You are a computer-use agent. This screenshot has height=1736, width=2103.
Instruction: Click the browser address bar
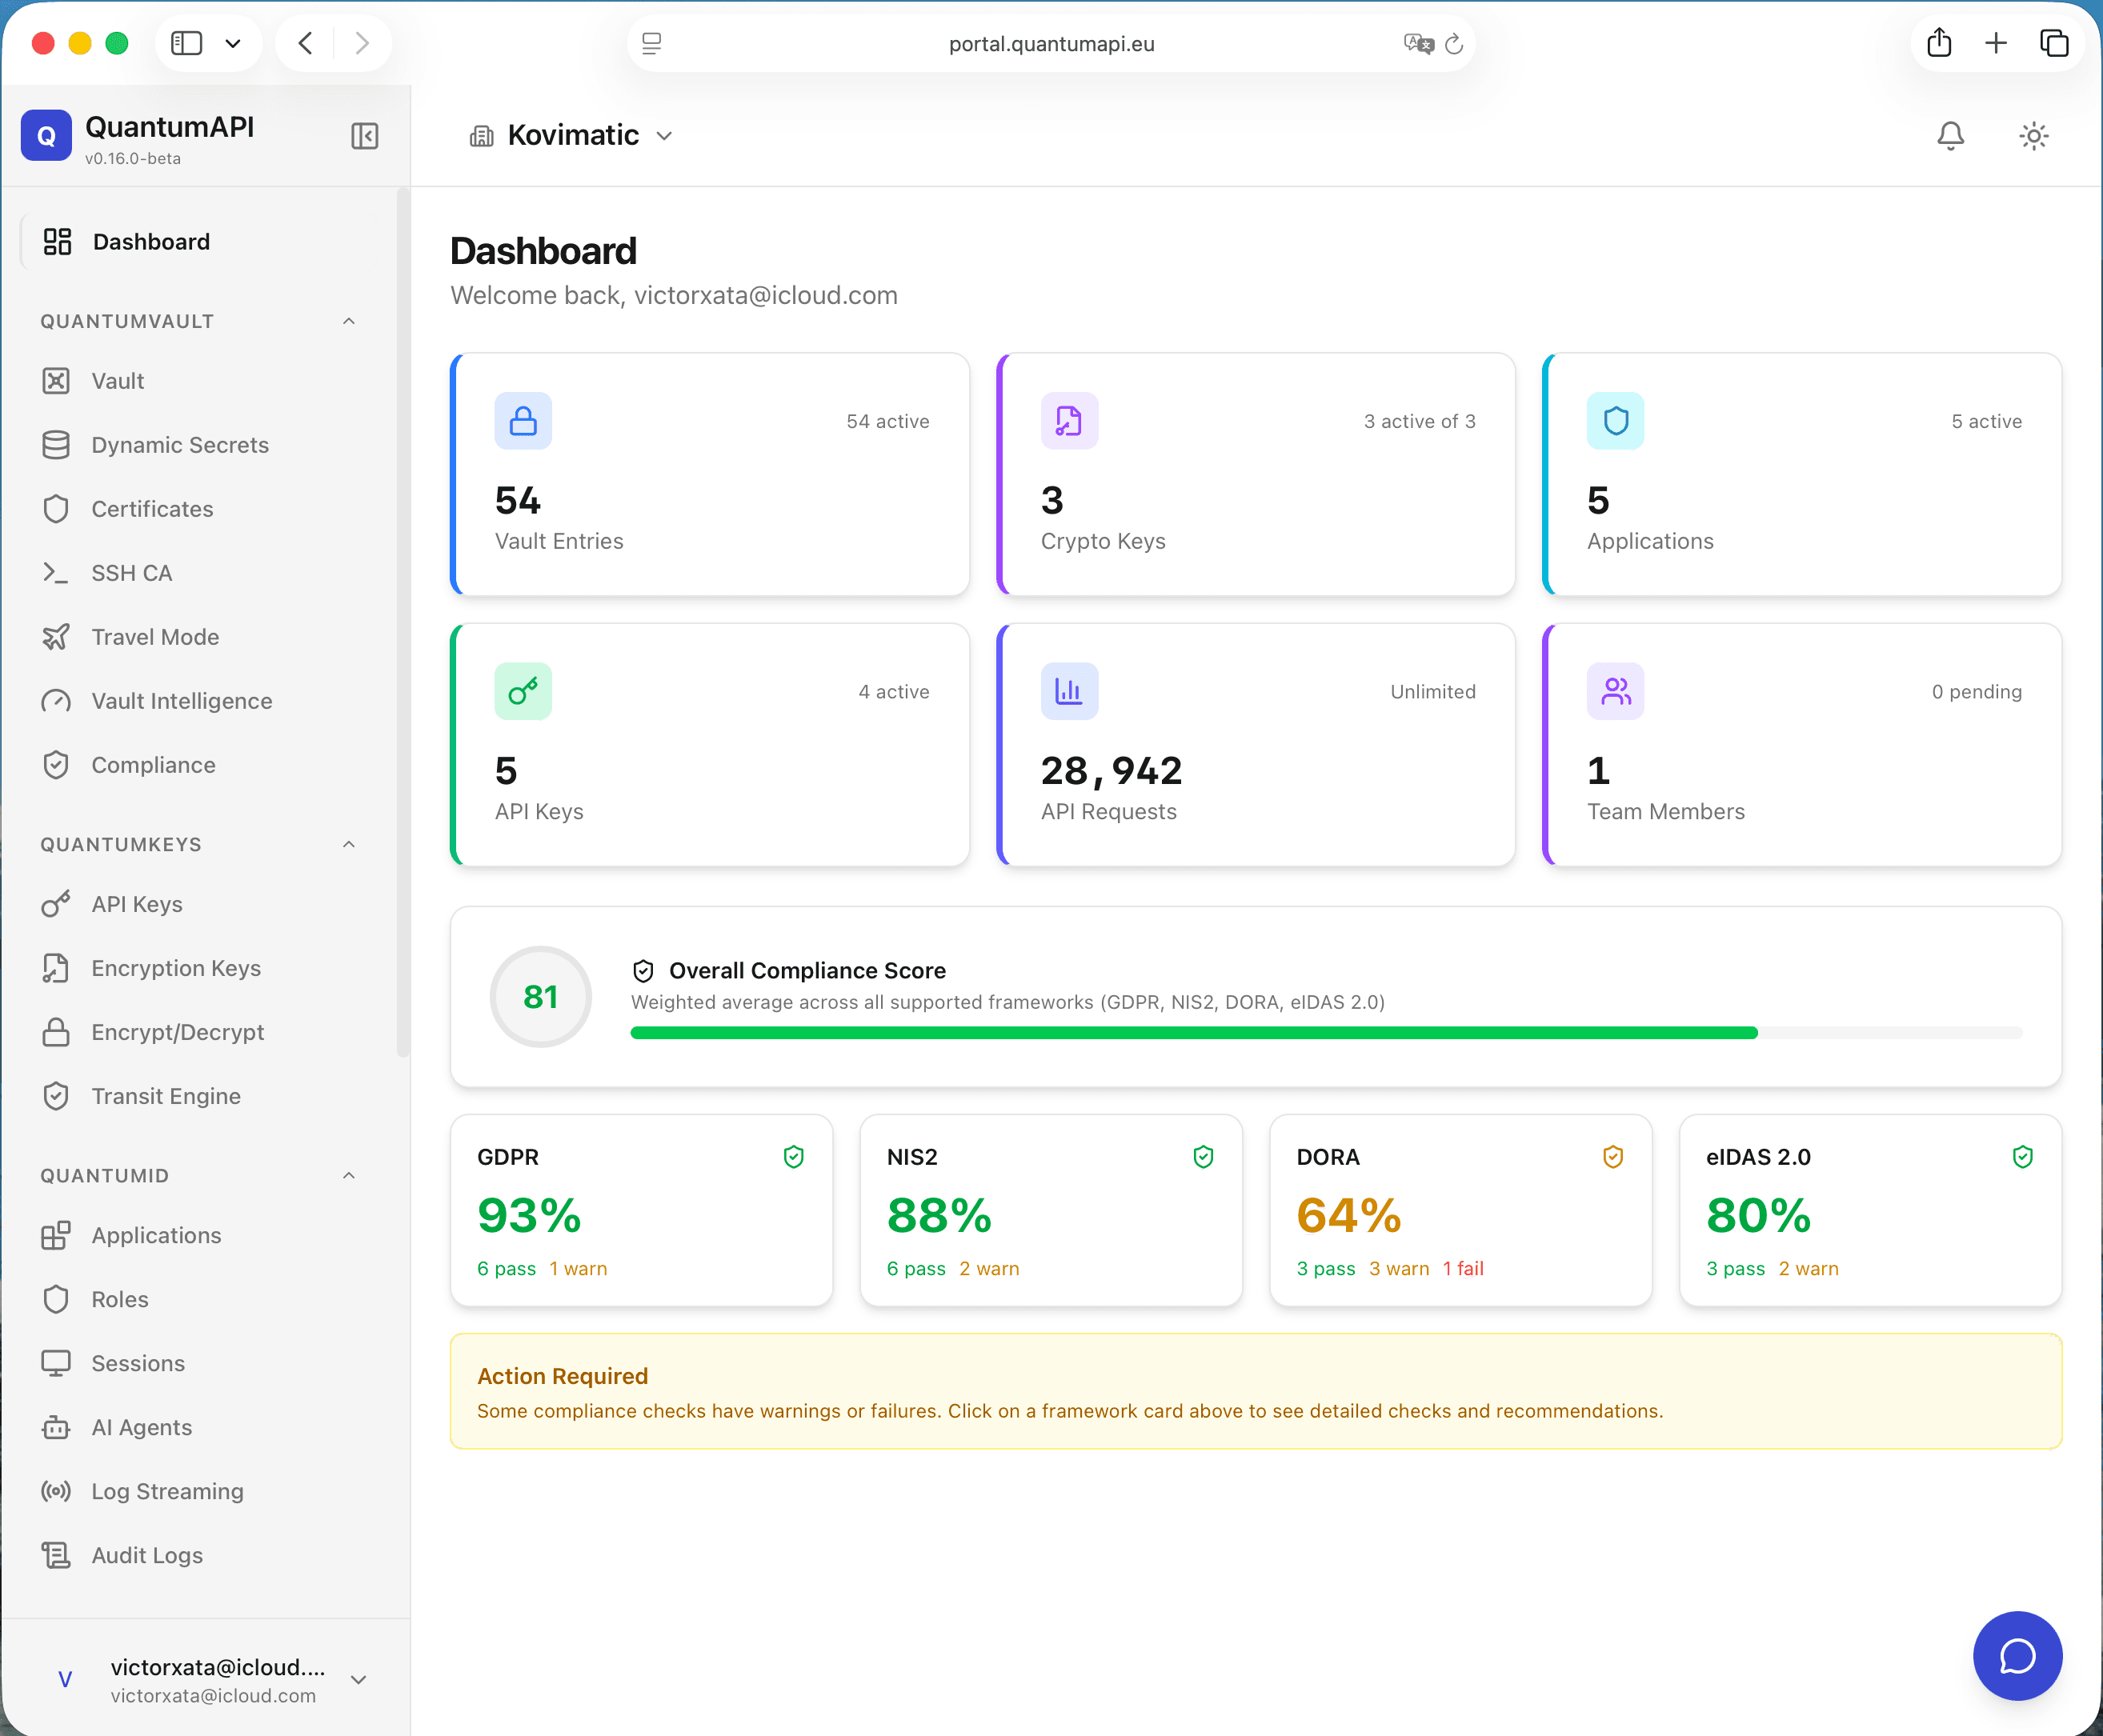[1051, 43]
